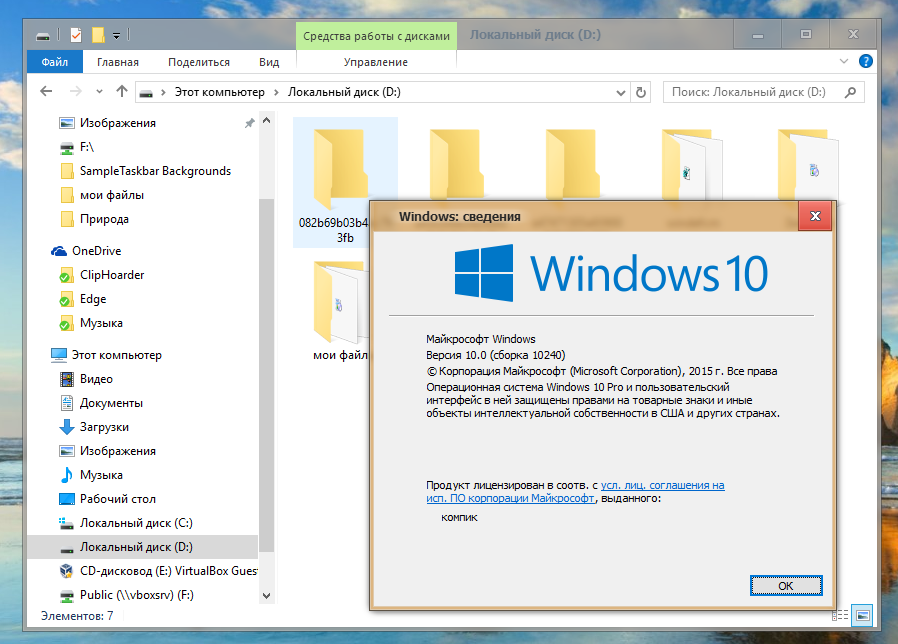Click New Folder icon in quick access toolbar
The width and height of the screenshot is (898, 644).
point(98,36)
